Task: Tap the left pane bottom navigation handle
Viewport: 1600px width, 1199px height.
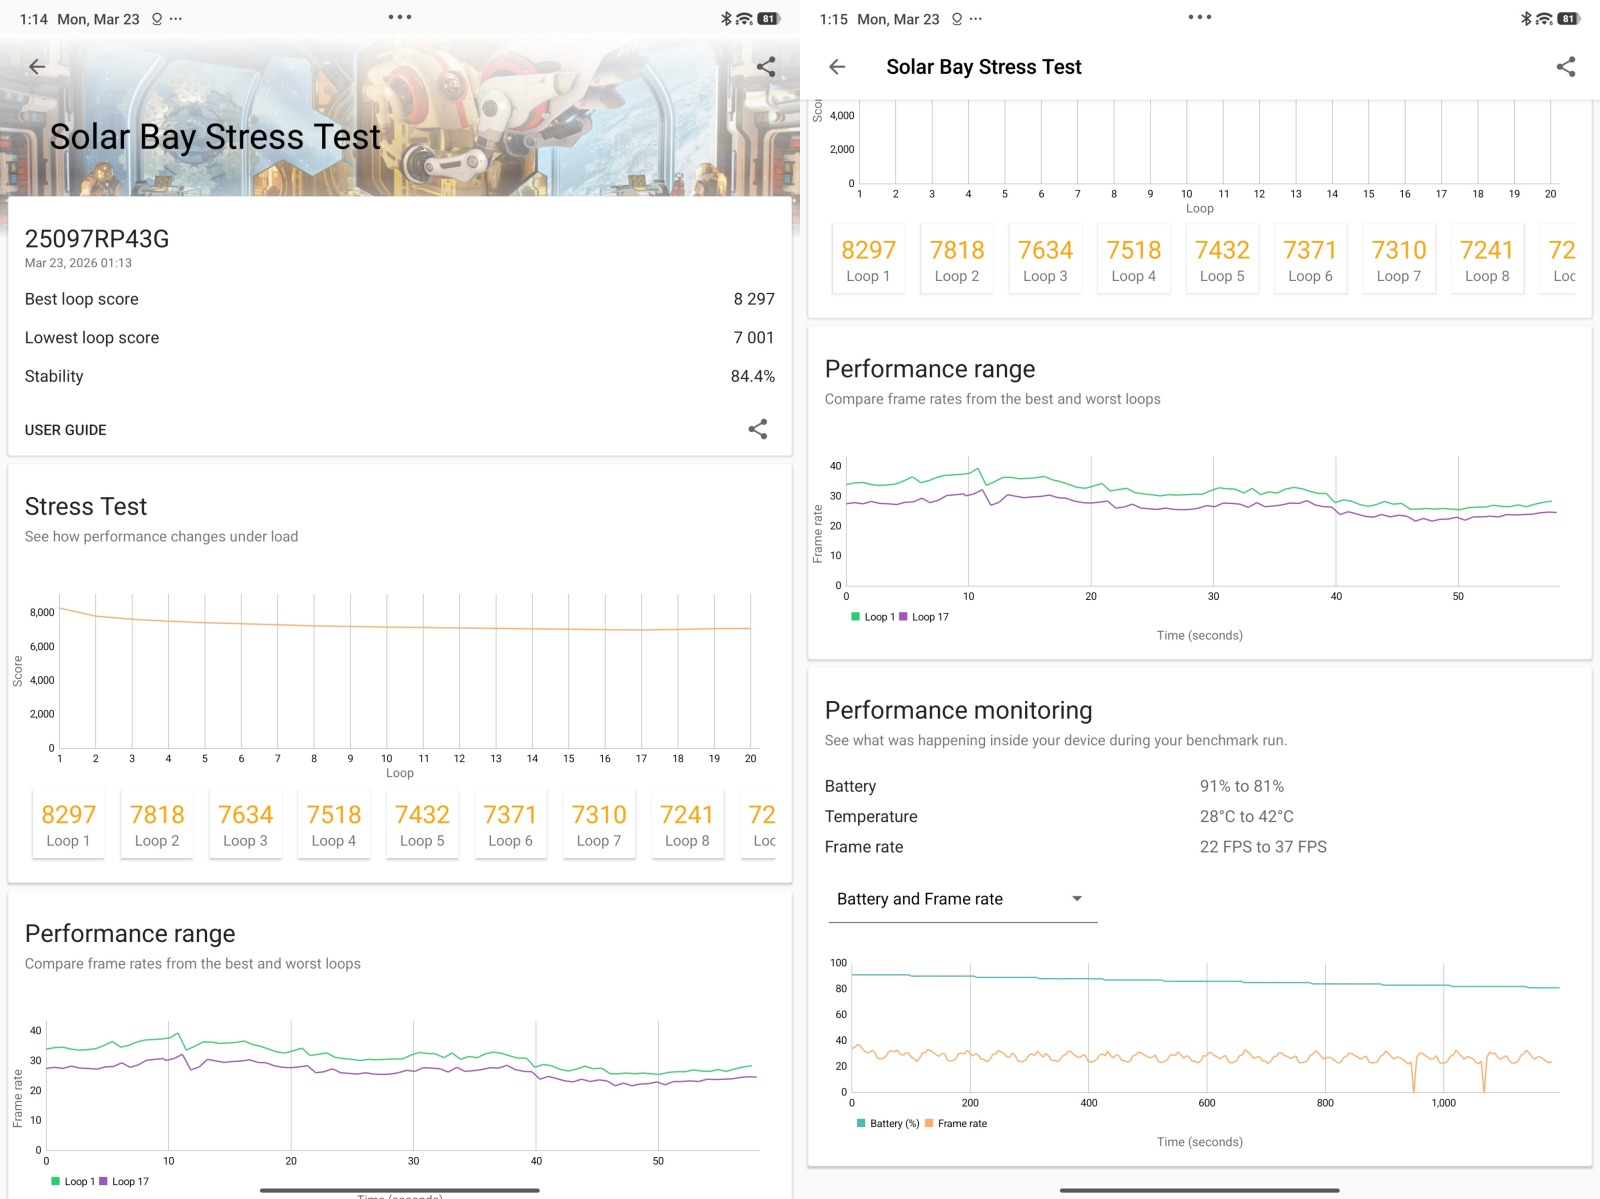Action: point(400,1190)
